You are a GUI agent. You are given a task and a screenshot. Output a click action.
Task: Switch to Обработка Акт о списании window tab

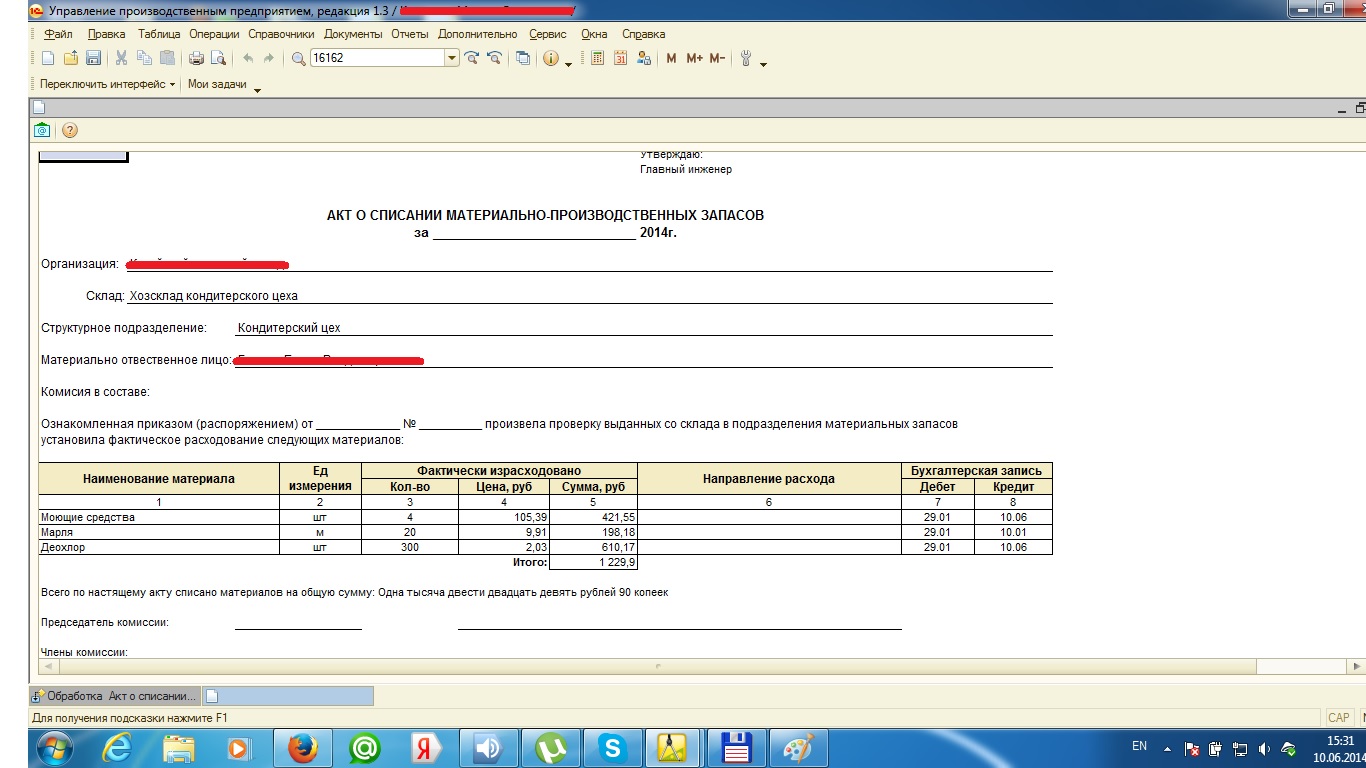[114, 696]
